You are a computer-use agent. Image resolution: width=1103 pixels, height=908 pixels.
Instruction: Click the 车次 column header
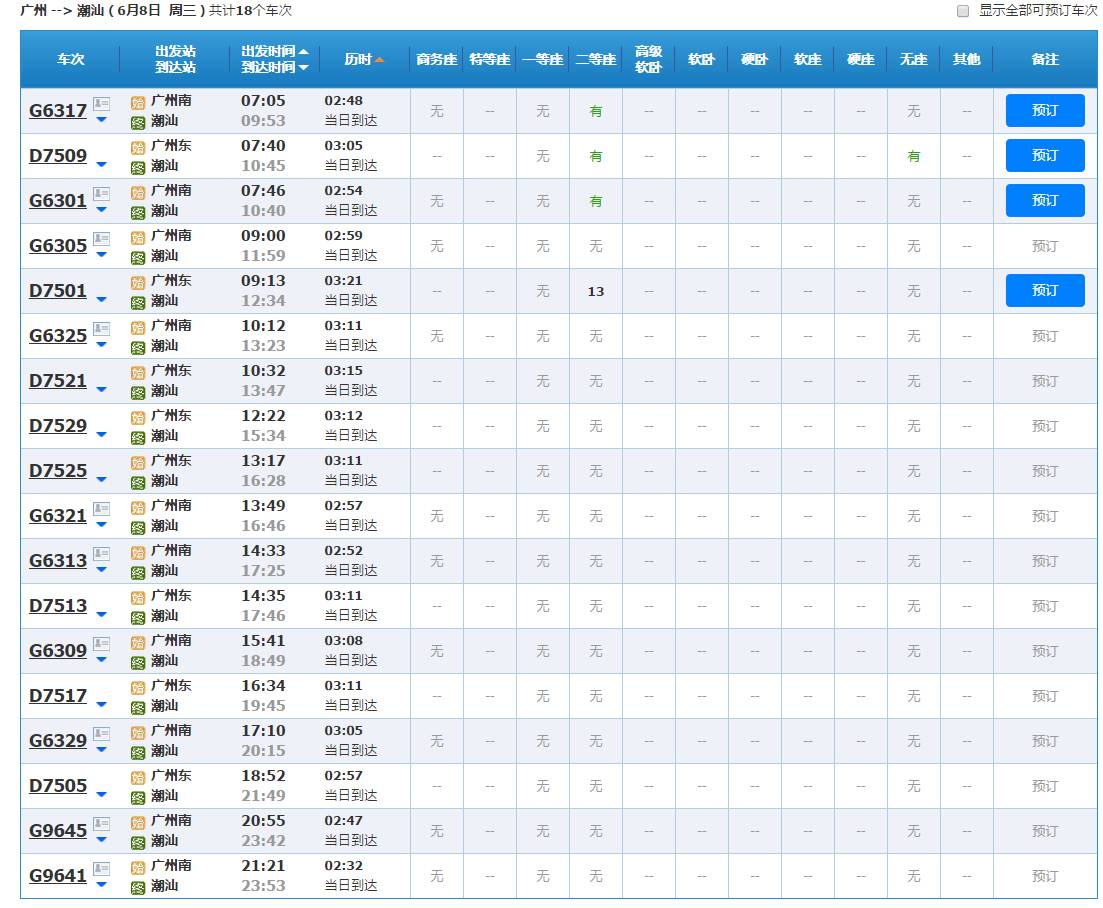tap(70, 59)
